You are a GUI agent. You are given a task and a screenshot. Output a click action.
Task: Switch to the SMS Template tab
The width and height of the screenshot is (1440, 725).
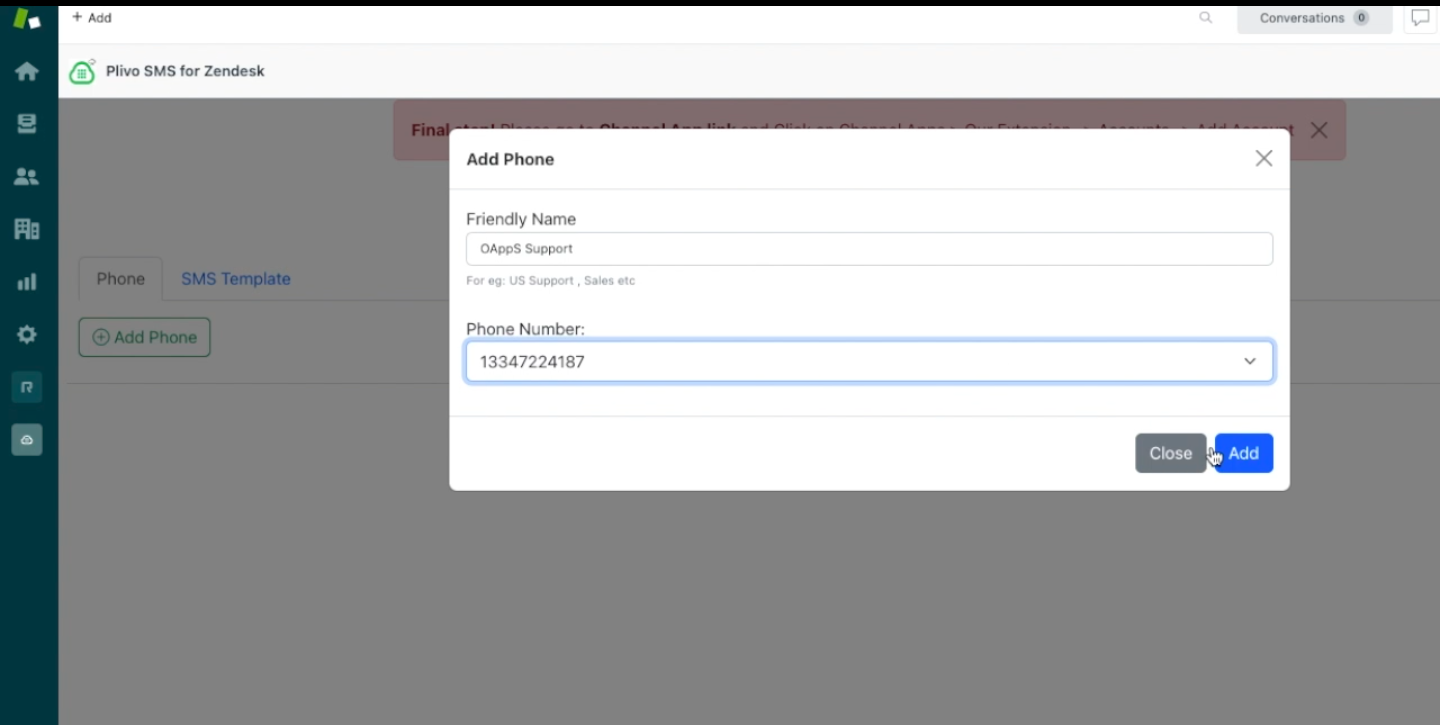(236, 279)
